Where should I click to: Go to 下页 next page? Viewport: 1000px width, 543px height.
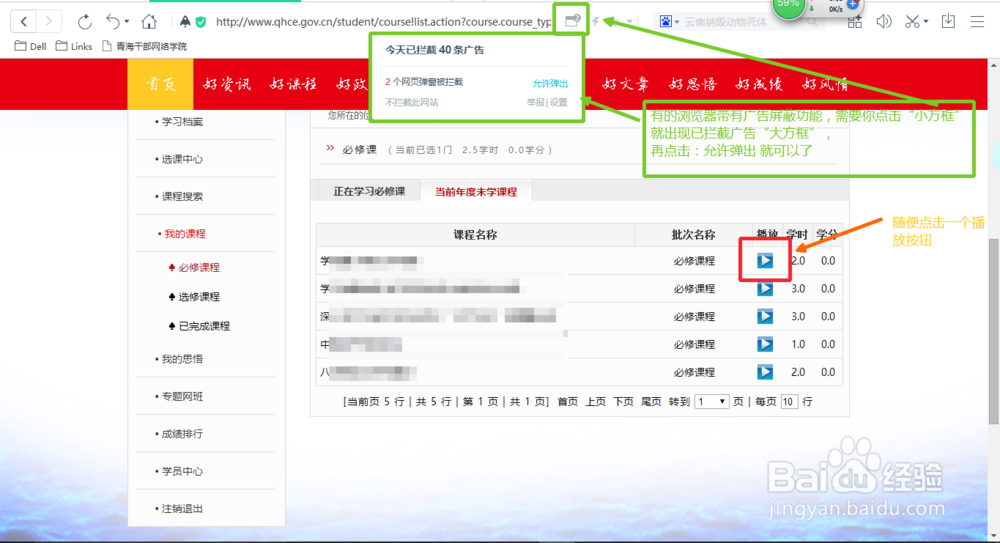tap(623, 401)
